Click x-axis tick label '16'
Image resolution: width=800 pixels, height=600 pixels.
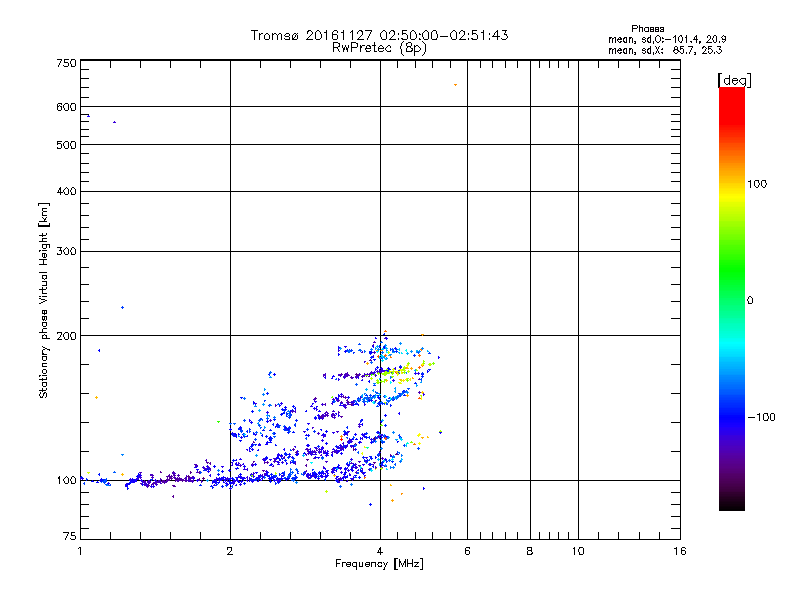[x=680, y=551]
